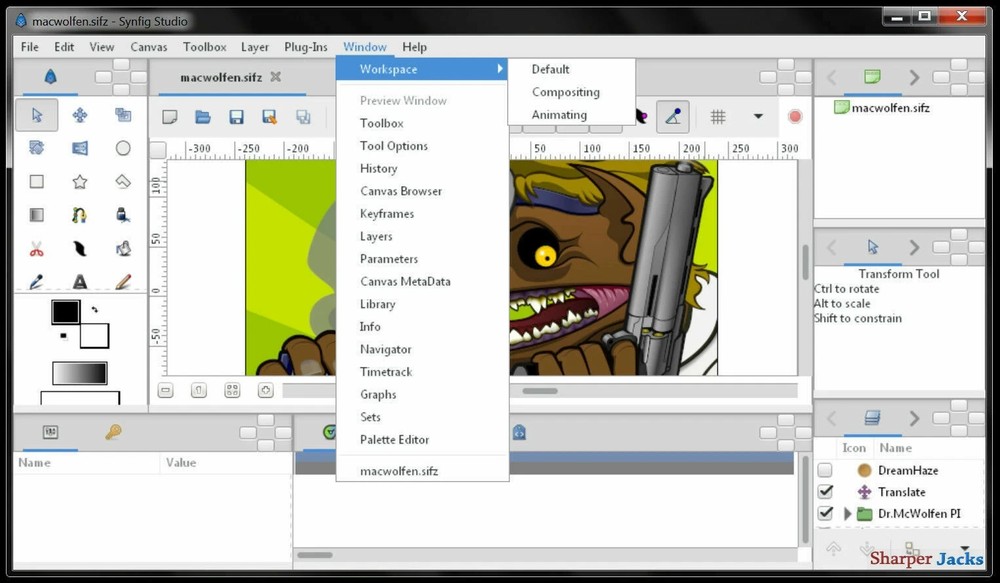Expand the Dr.McWolfen PI layer group
Image resolution: width=1000 pixels, height=583 pixels.
847,513
